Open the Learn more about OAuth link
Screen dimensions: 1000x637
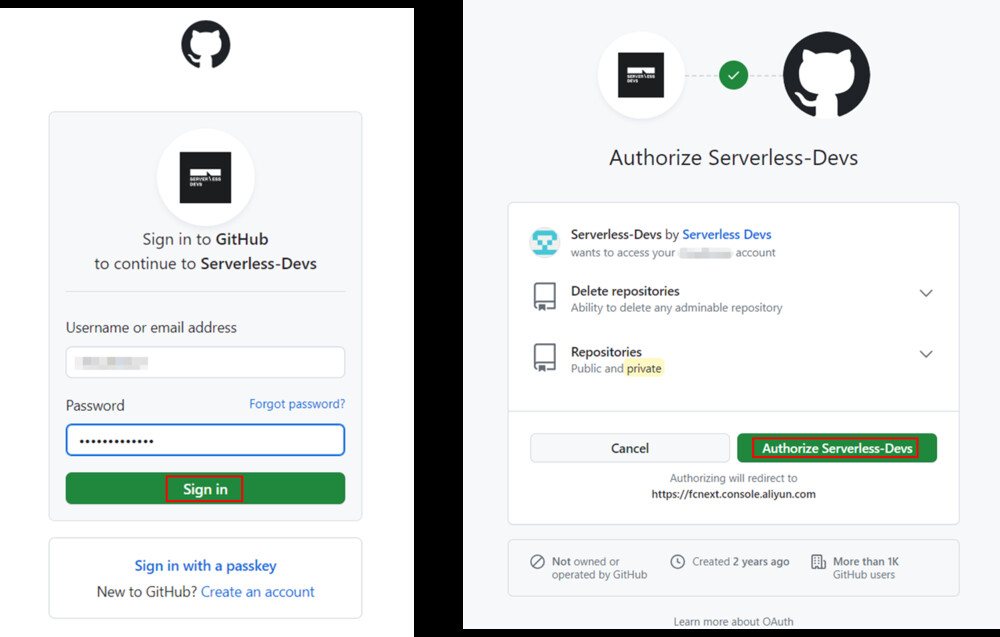733,622
